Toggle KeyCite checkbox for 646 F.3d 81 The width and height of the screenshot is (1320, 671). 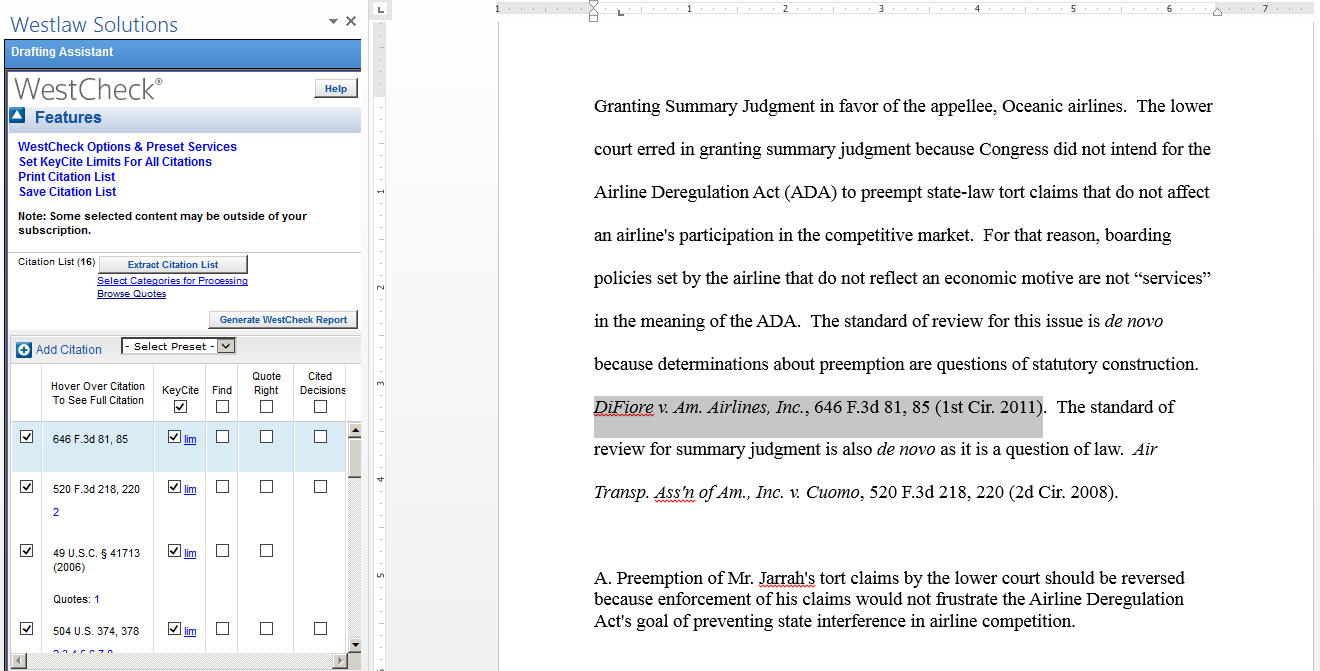click(175, 436)
